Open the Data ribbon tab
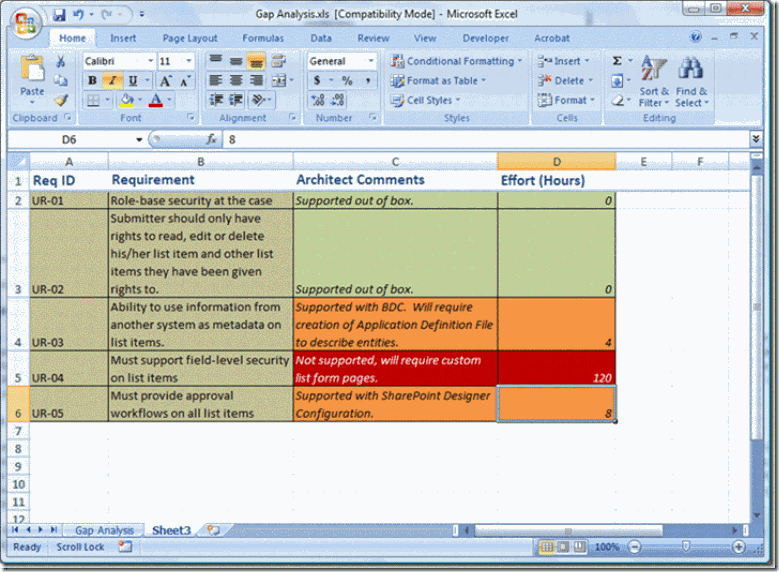 [321, 38]
